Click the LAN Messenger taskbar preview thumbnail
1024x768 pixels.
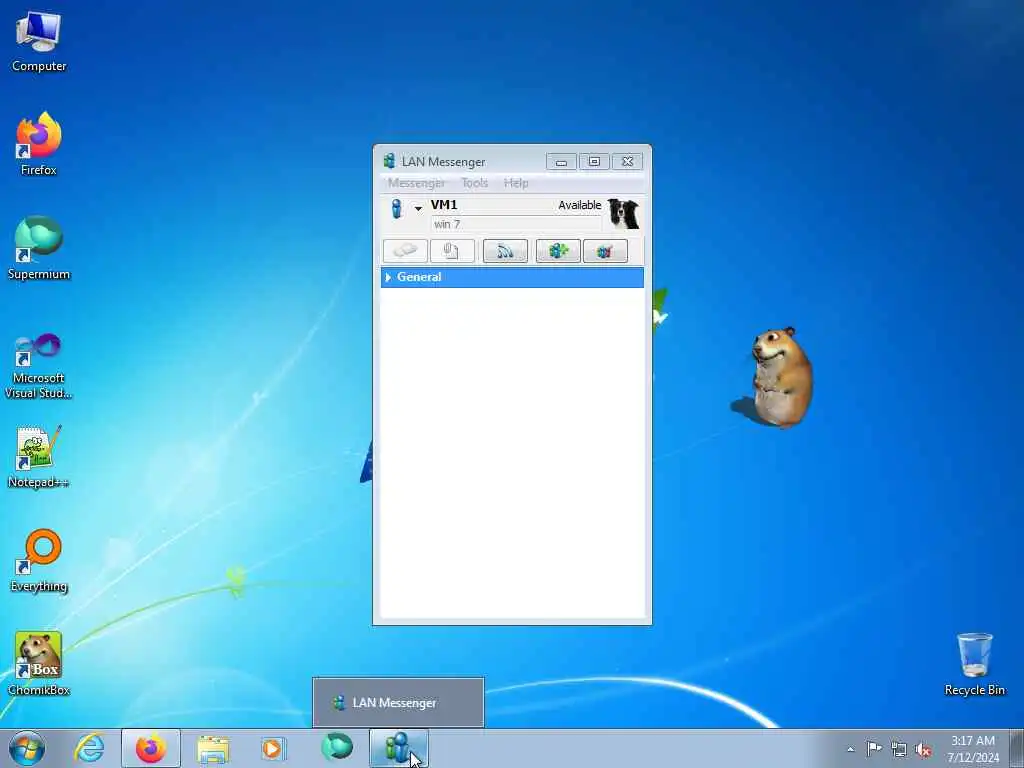pyautogui.click(x=398, y=702)
